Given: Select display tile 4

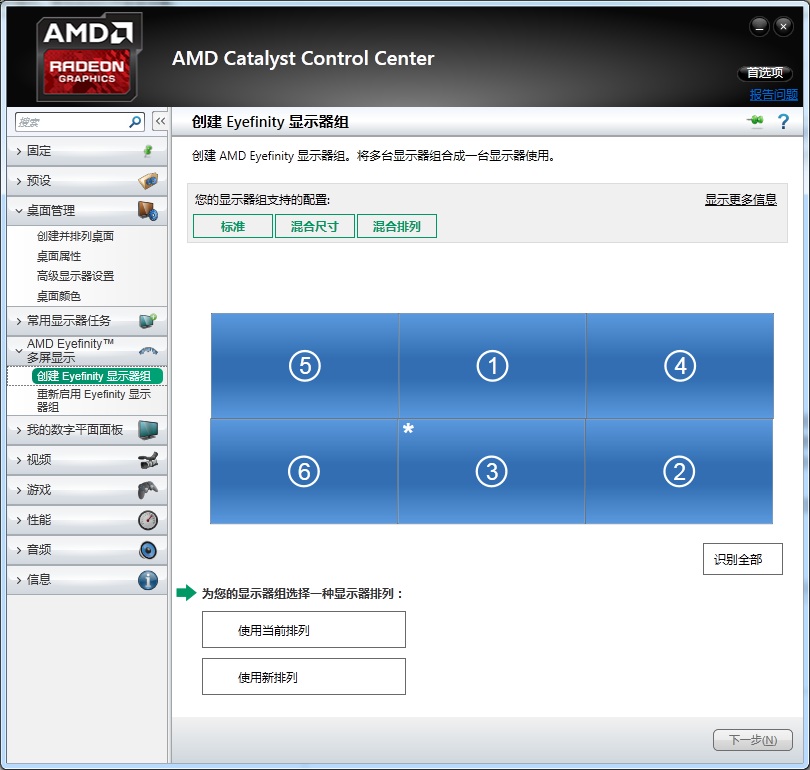Looking at the screenshot, I should pos(680,366).
